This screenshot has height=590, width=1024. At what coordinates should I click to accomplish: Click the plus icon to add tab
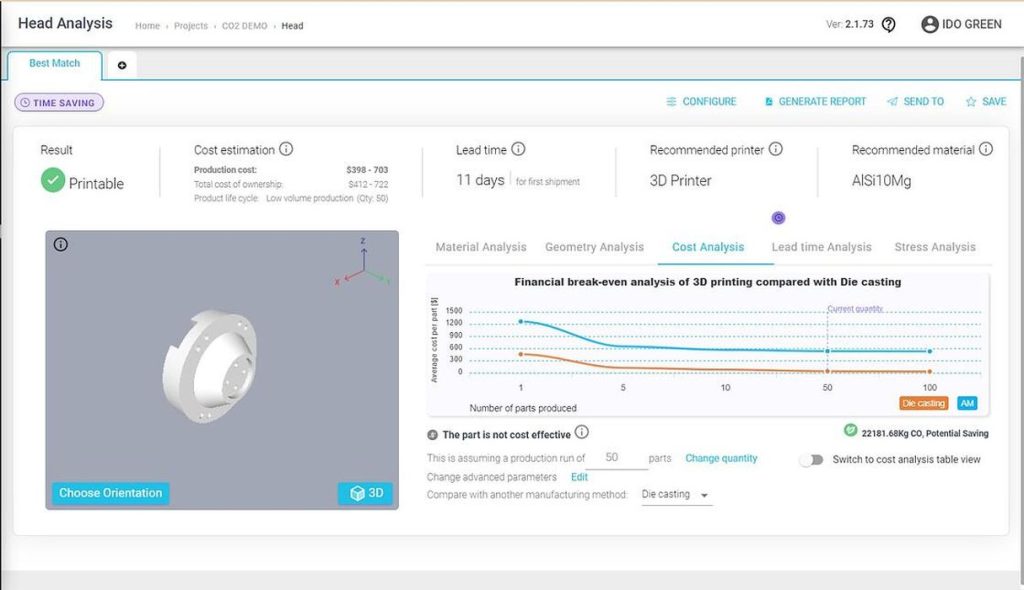(122, 65)
